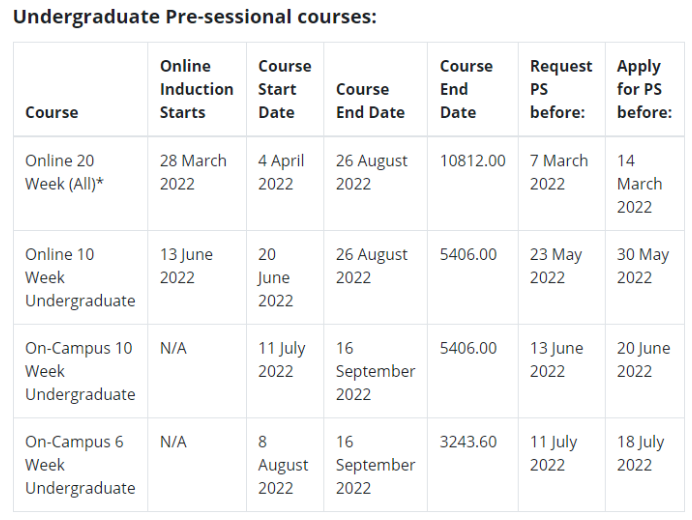Click the Undergraduate Pre-sessional courses heading
The image size is (692, 520).
tap(195, 17)
